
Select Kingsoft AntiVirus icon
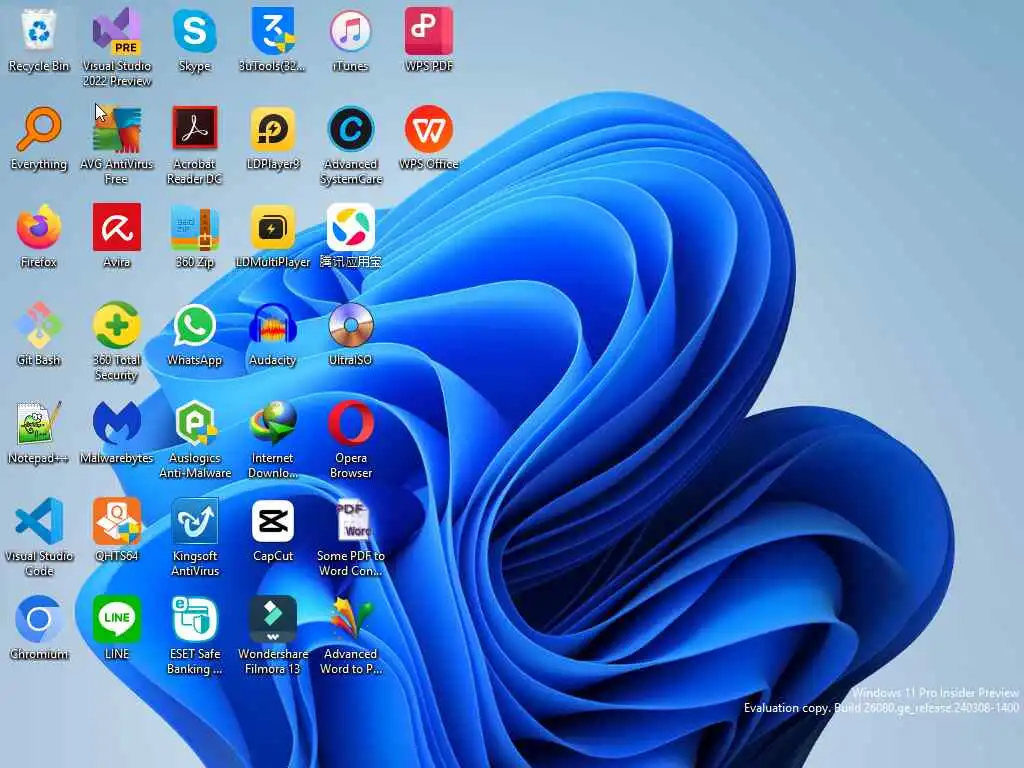tap(195, 521)
